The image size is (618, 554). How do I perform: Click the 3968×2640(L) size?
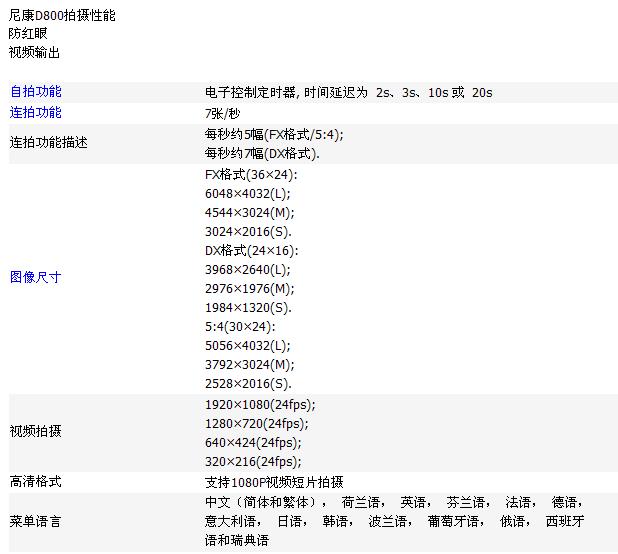[248, 270]
